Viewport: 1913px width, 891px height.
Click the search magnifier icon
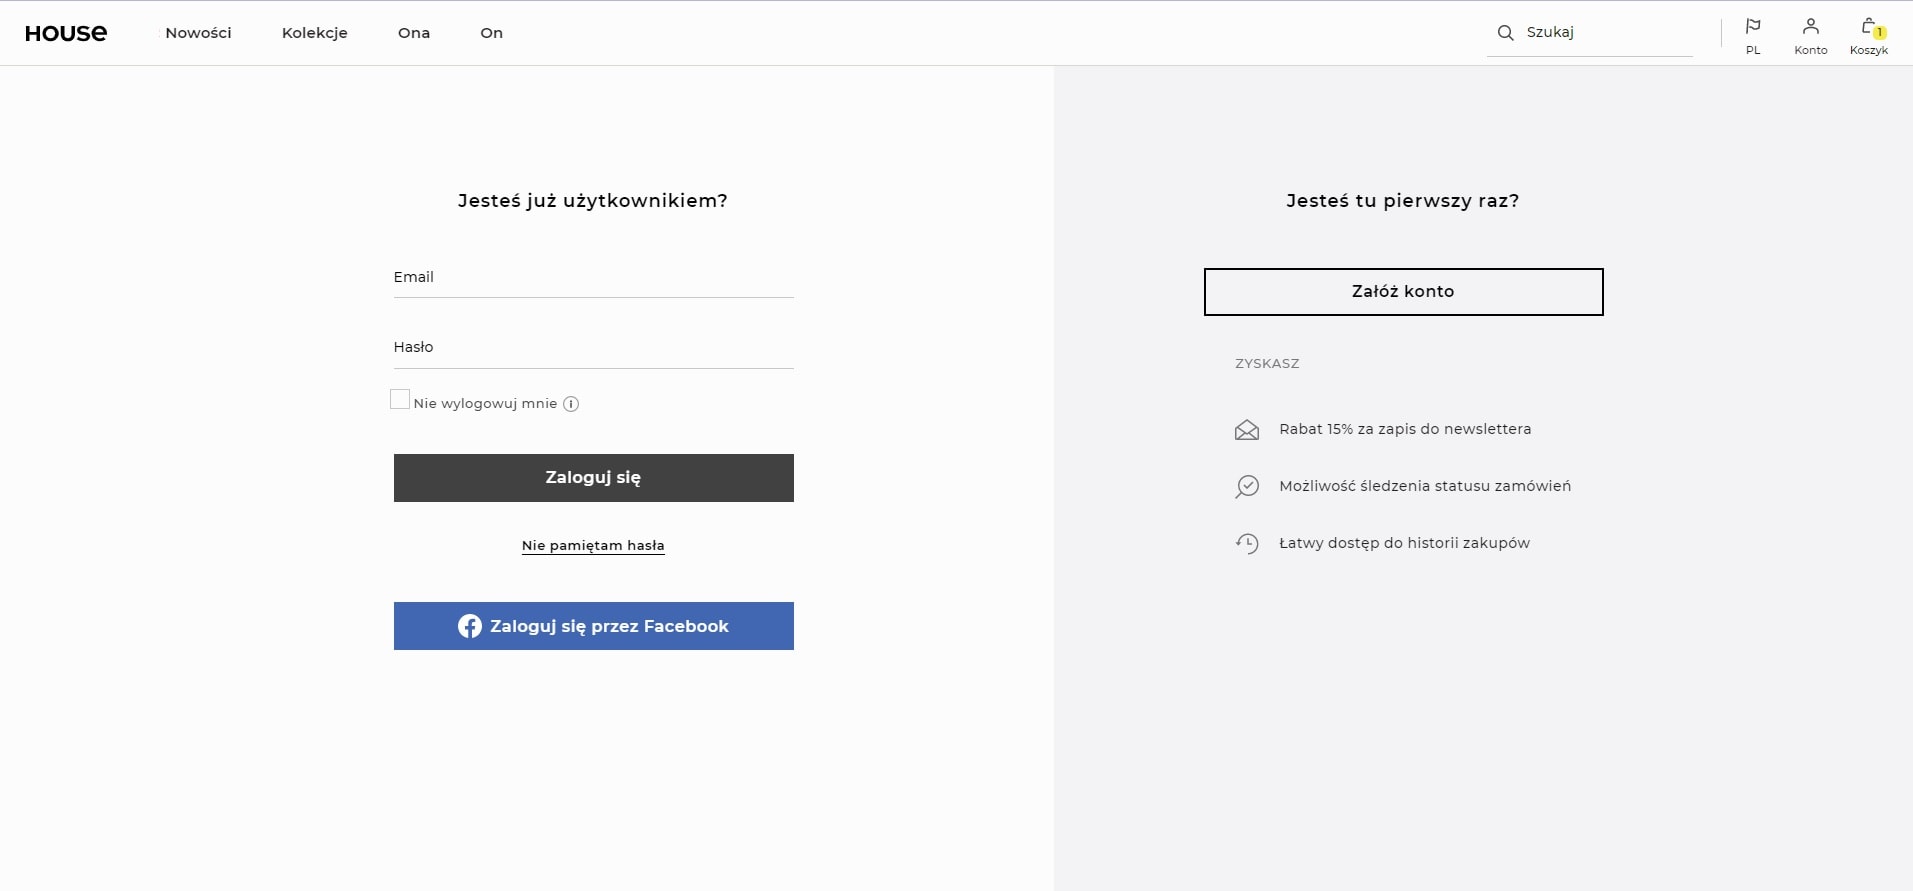click(1505, 33)
